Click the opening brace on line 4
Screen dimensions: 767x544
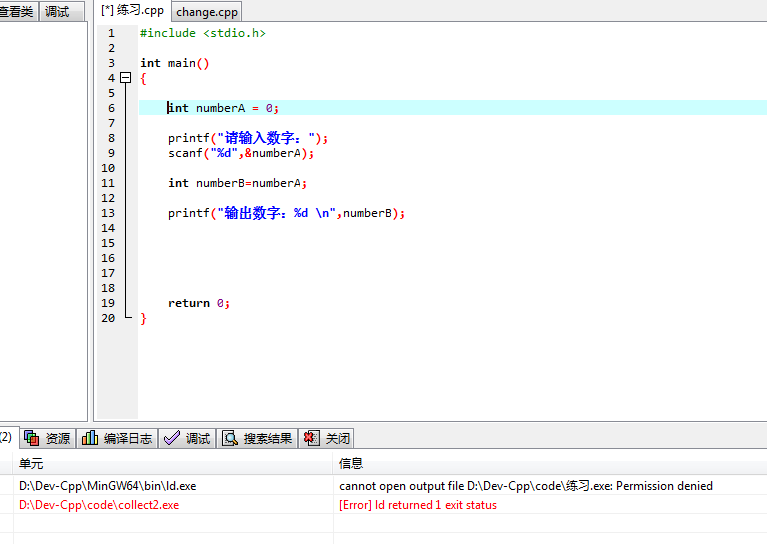(143, 78)
